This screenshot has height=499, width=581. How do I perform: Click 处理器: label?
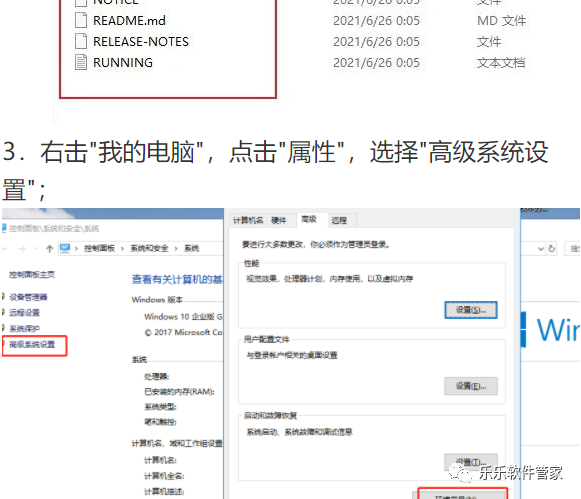[x=157, y=376]
